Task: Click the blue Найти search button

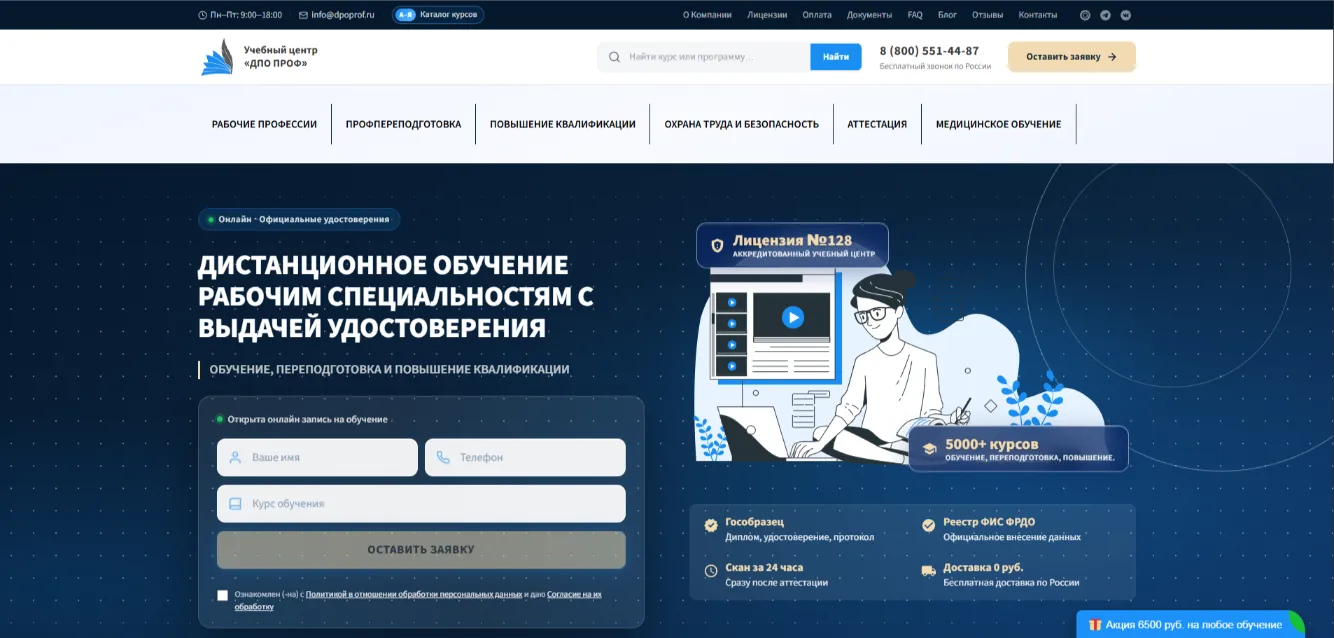Action: tap(836, 57)
